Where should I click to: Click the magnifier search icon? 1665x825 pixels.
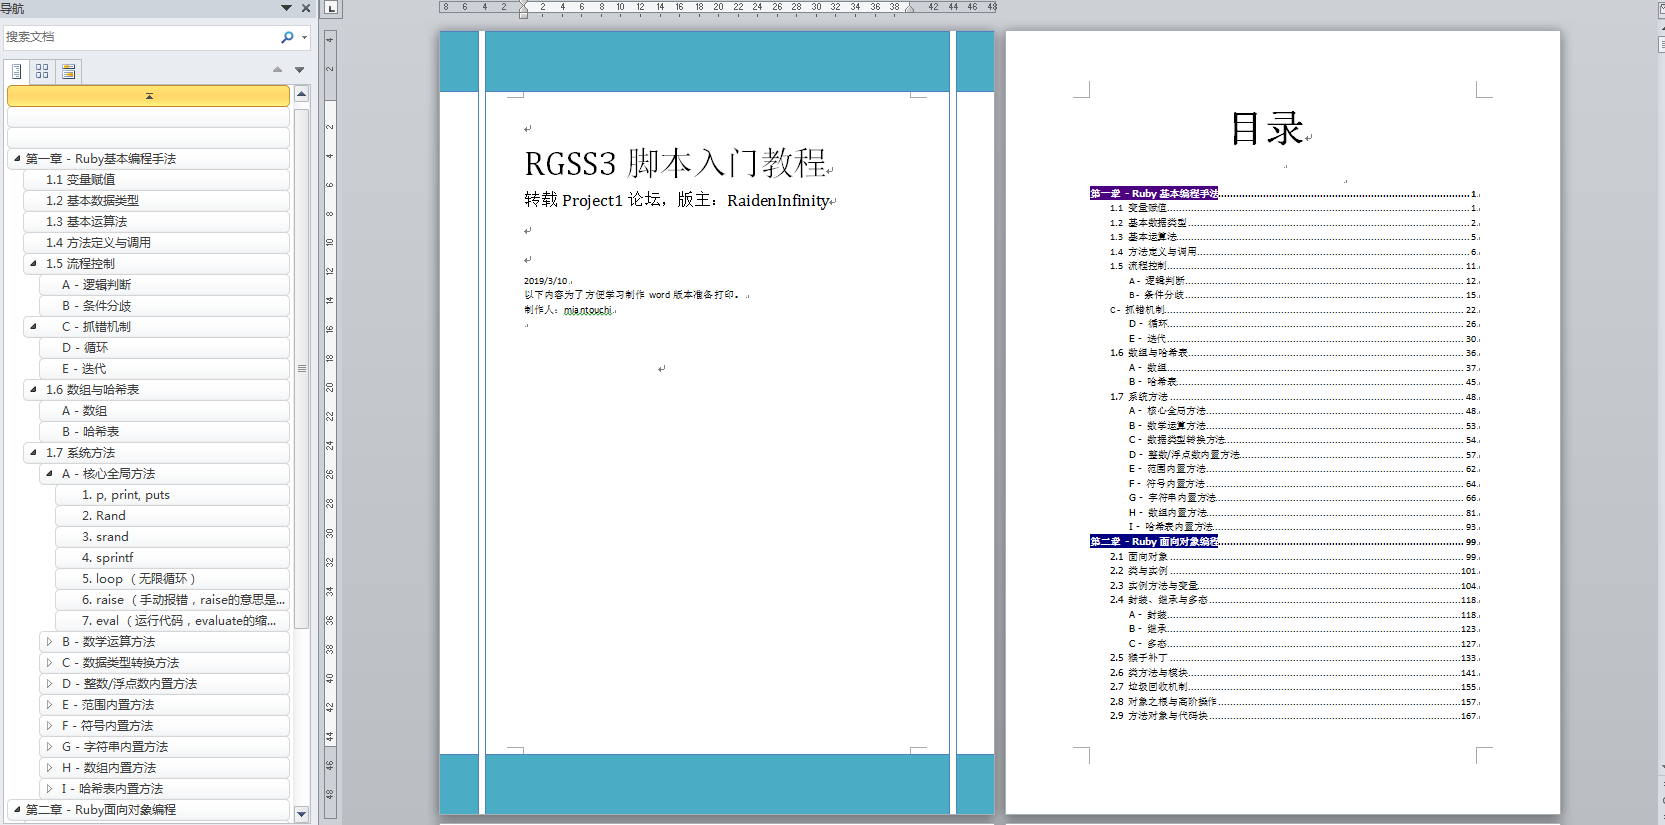(x=287, y=37)
